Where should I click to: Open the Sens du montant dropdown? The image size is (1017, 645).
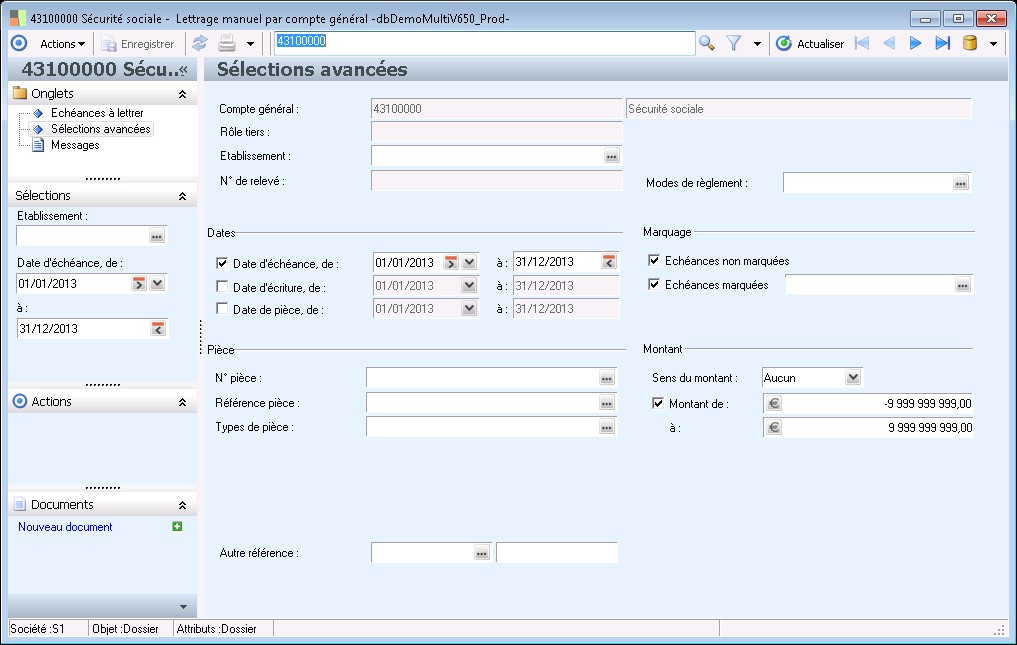pos(852,377)
